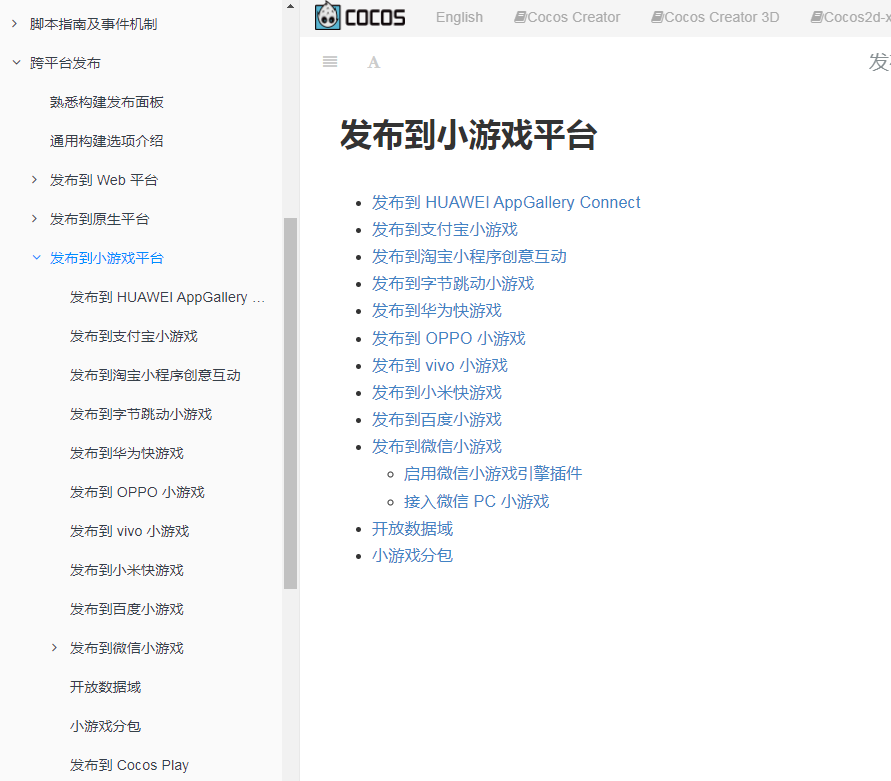Screen dimensions: 891x781
Task: Open sidebar 开放数据域 item
Action: 105,687
